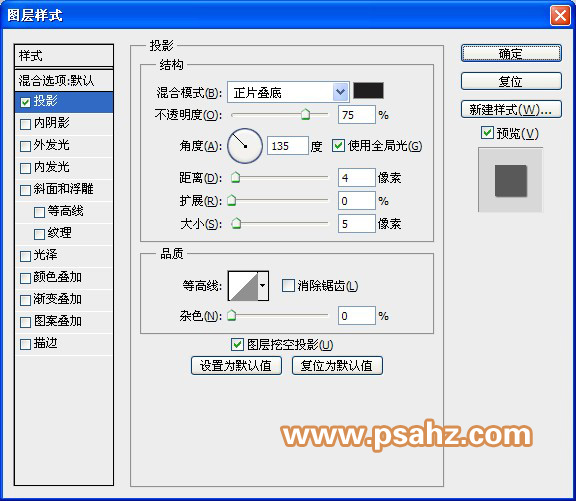The image size is (576, 501).
Task: Click the 距离 value field showing 4
Action: point(357,178)
